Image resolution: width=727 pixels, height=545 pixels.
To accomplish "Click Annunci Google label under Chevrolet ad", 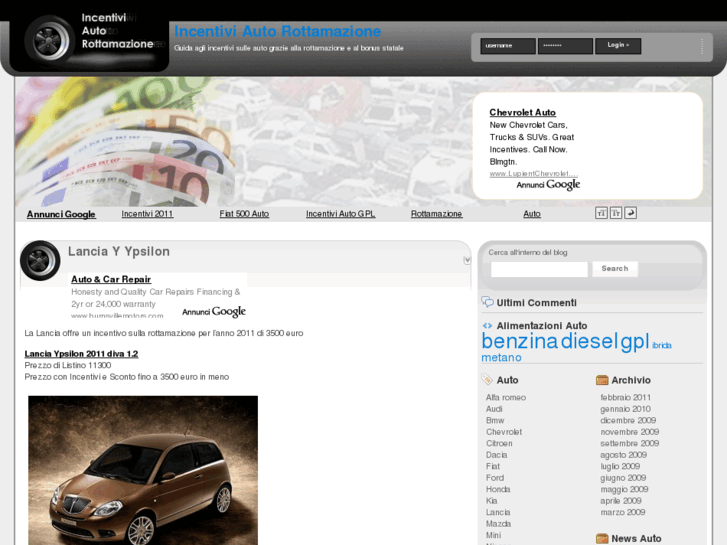I will coord(548,185).
